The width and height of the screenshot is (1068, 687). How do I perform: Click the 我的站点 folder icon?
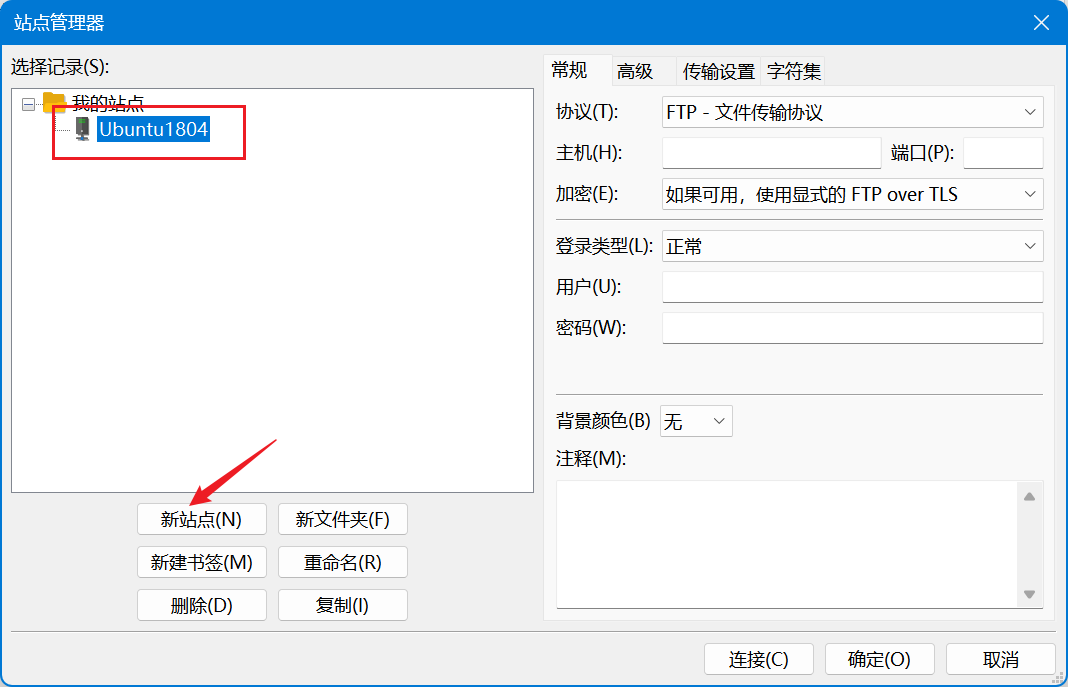coord(54,103)
